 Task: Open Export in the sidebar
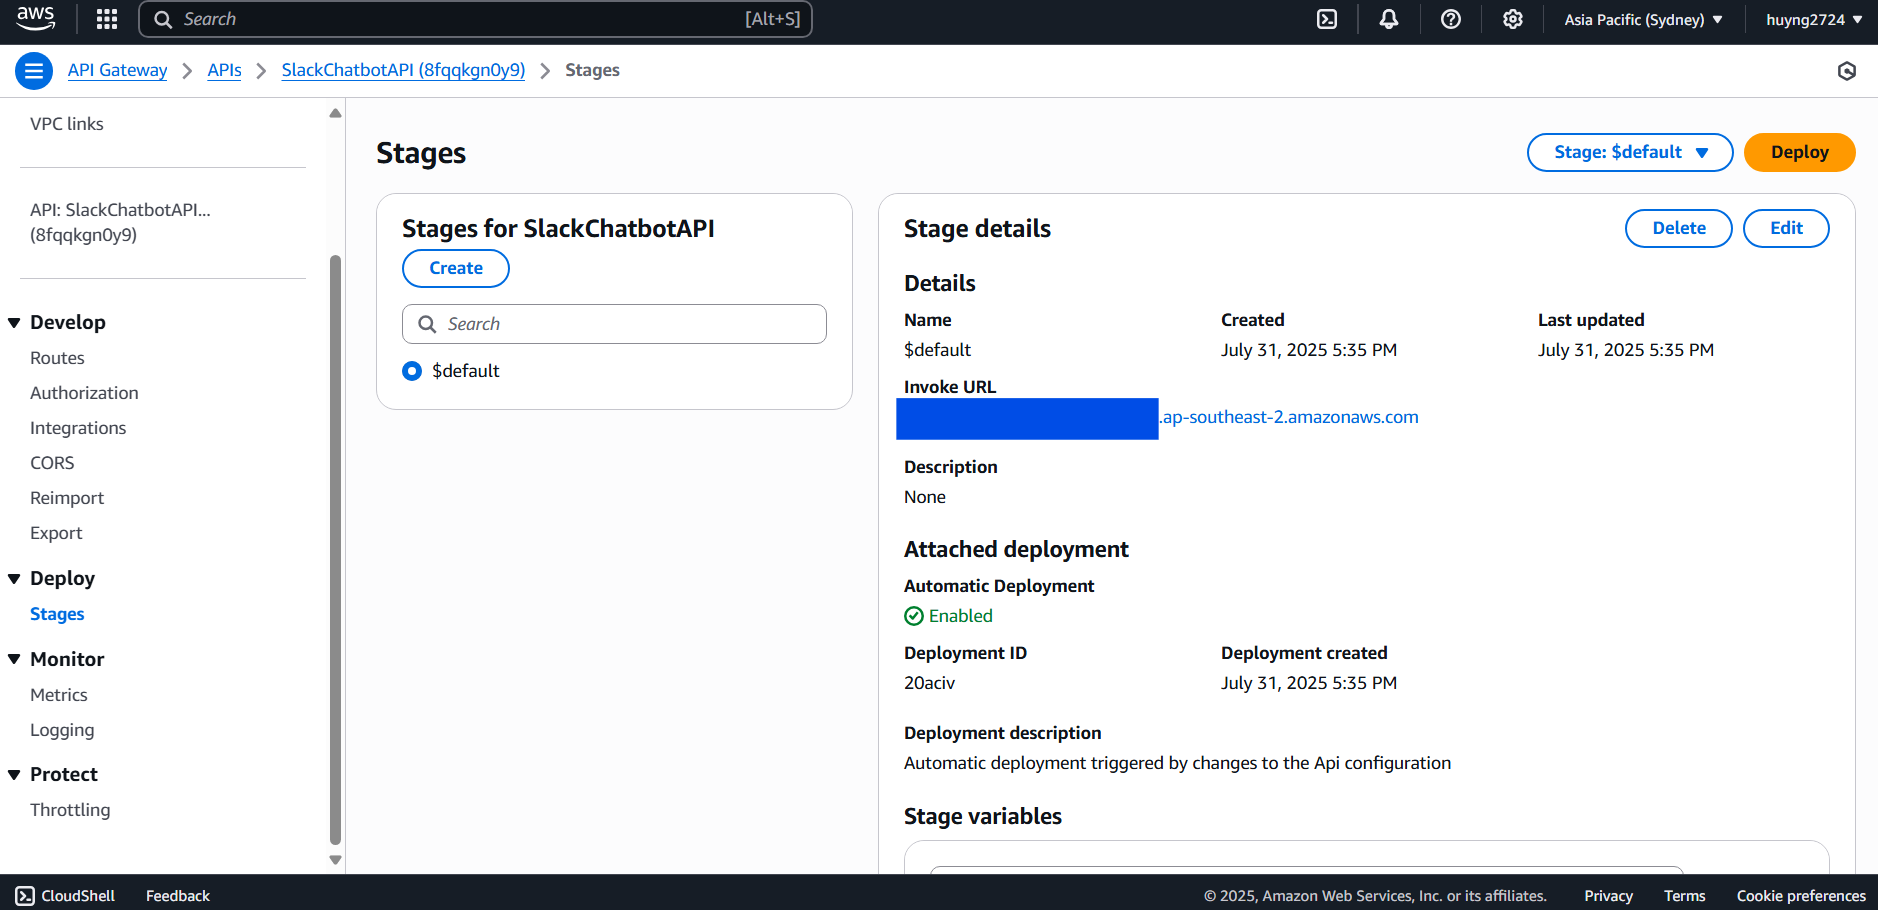point(56,533)
